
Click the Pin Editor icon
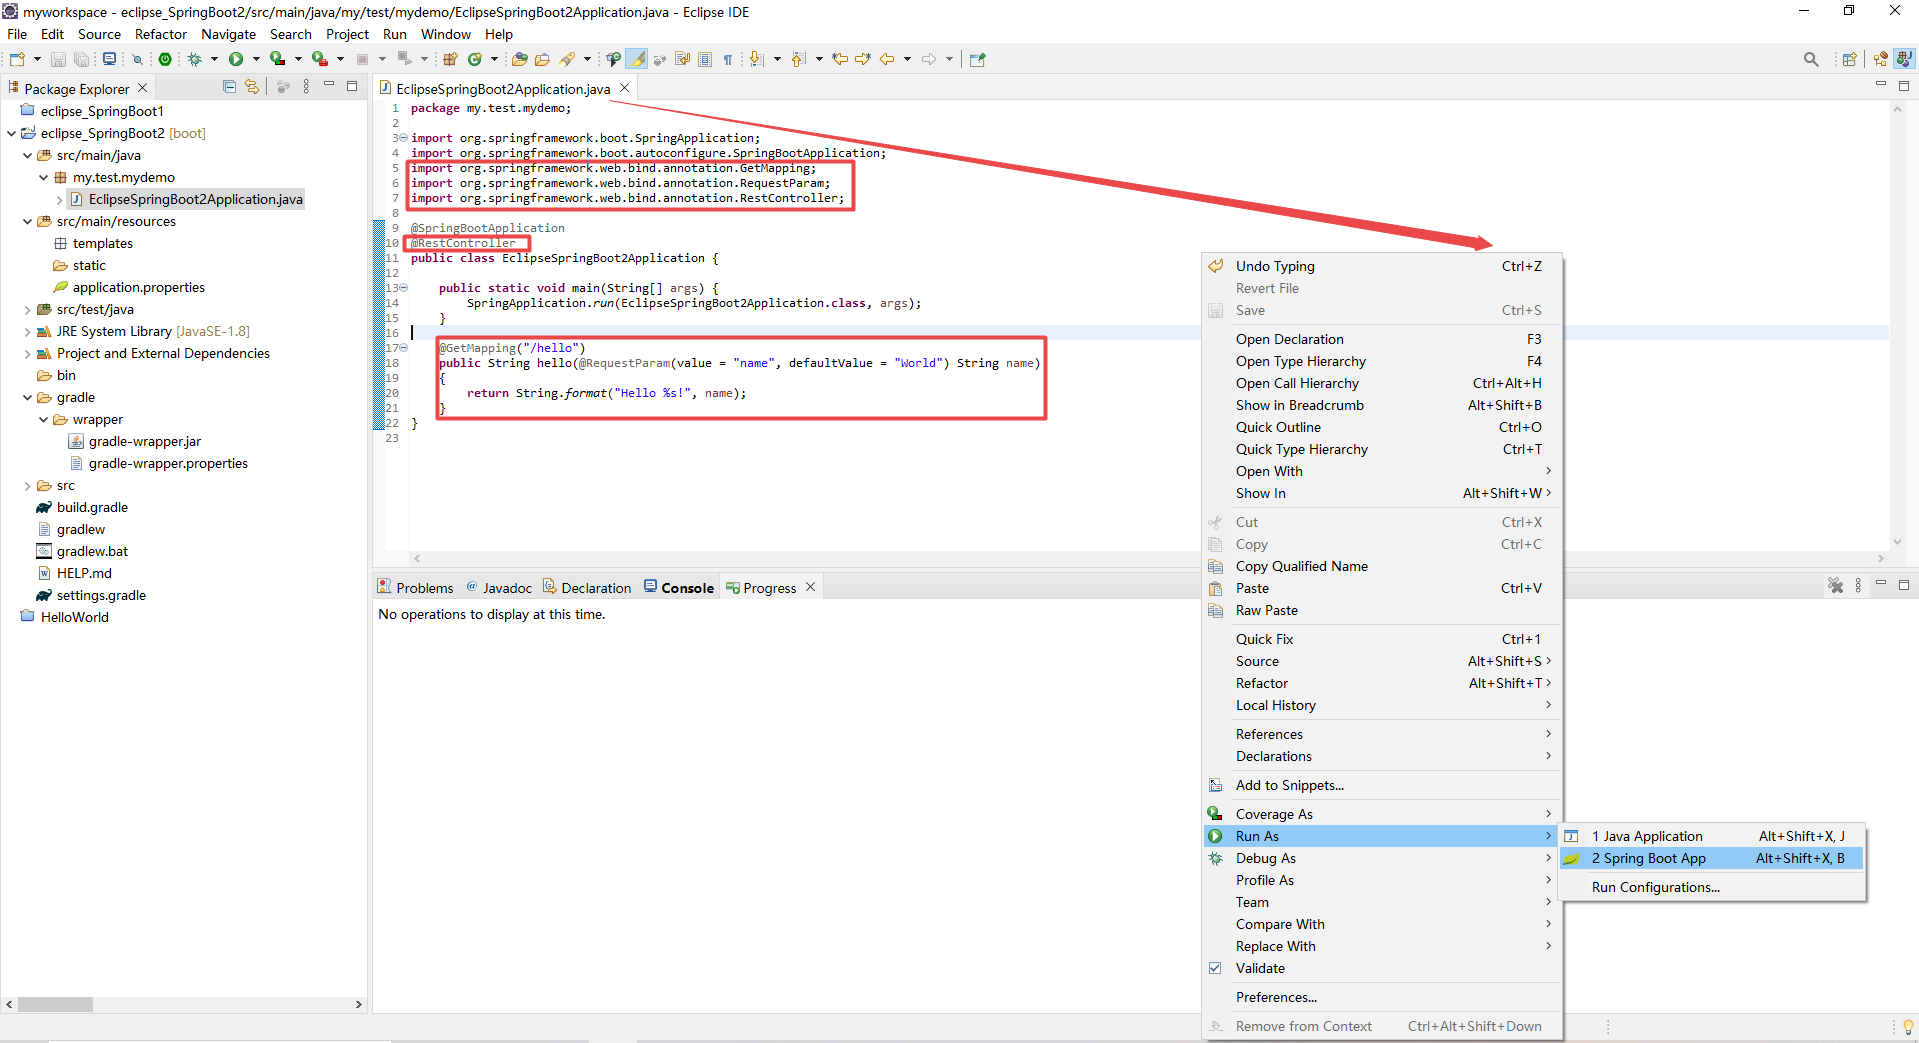pos(977,59)
